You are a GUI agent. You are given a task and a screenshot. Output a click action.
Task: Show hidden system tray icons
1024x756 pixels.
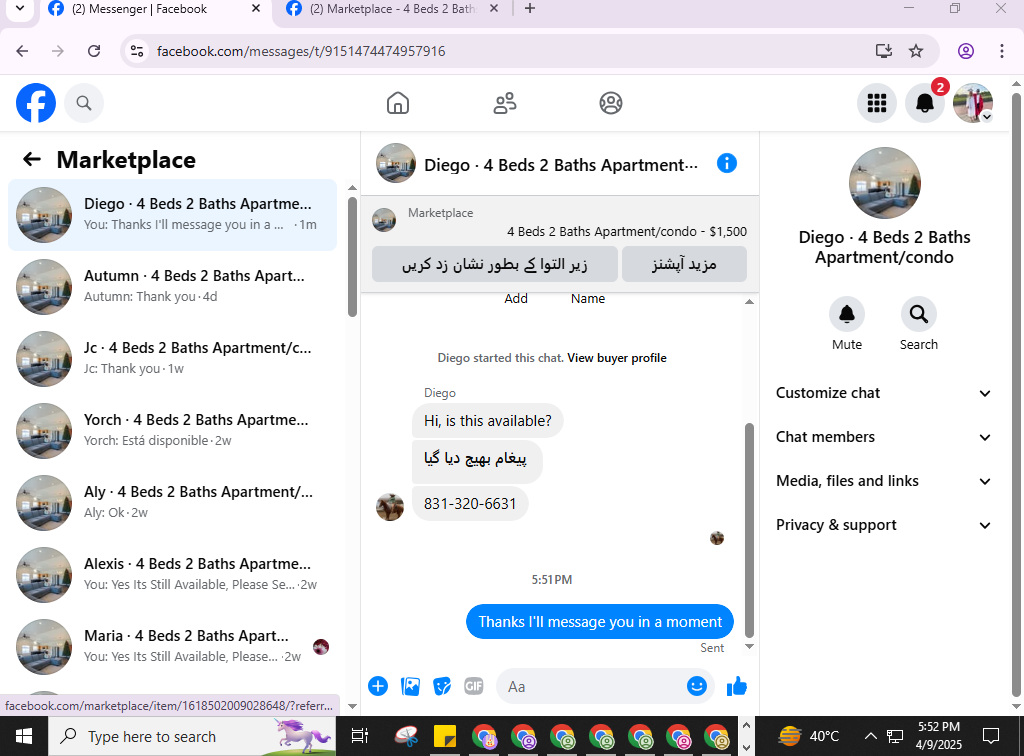[x=870, y=736]
